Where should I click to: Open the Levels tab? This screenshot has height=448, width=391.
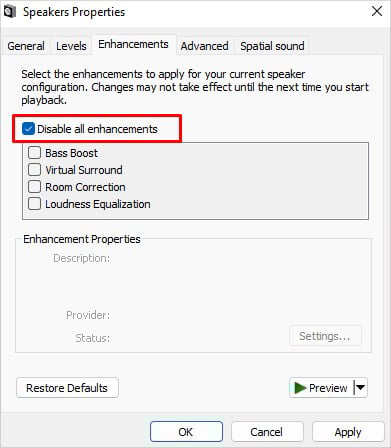coord(71,46)
